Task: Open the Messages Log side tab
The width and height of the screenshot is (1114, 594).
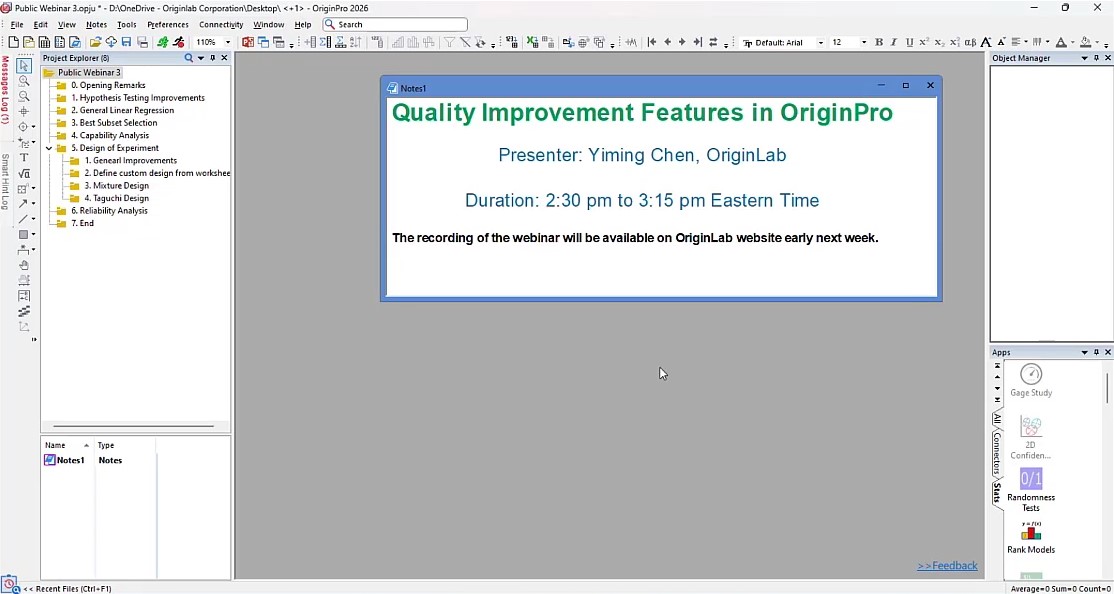Action: pyautogui.click(x=5, y=90)
